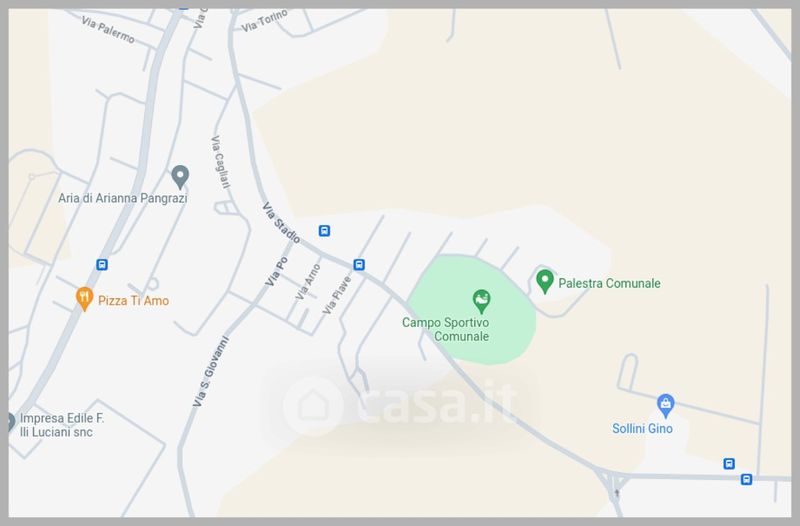Select the gray Aria di Arianna Pangrazi pin
800x526 pixels.
(x=180, y=177)
